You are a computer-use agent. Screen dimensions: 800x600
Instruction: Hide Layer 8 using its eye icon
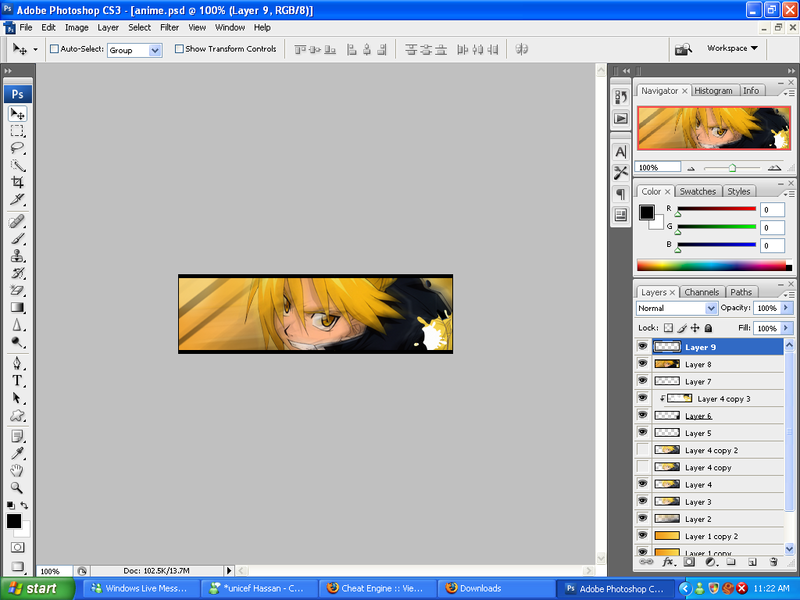tap(643, 365)
